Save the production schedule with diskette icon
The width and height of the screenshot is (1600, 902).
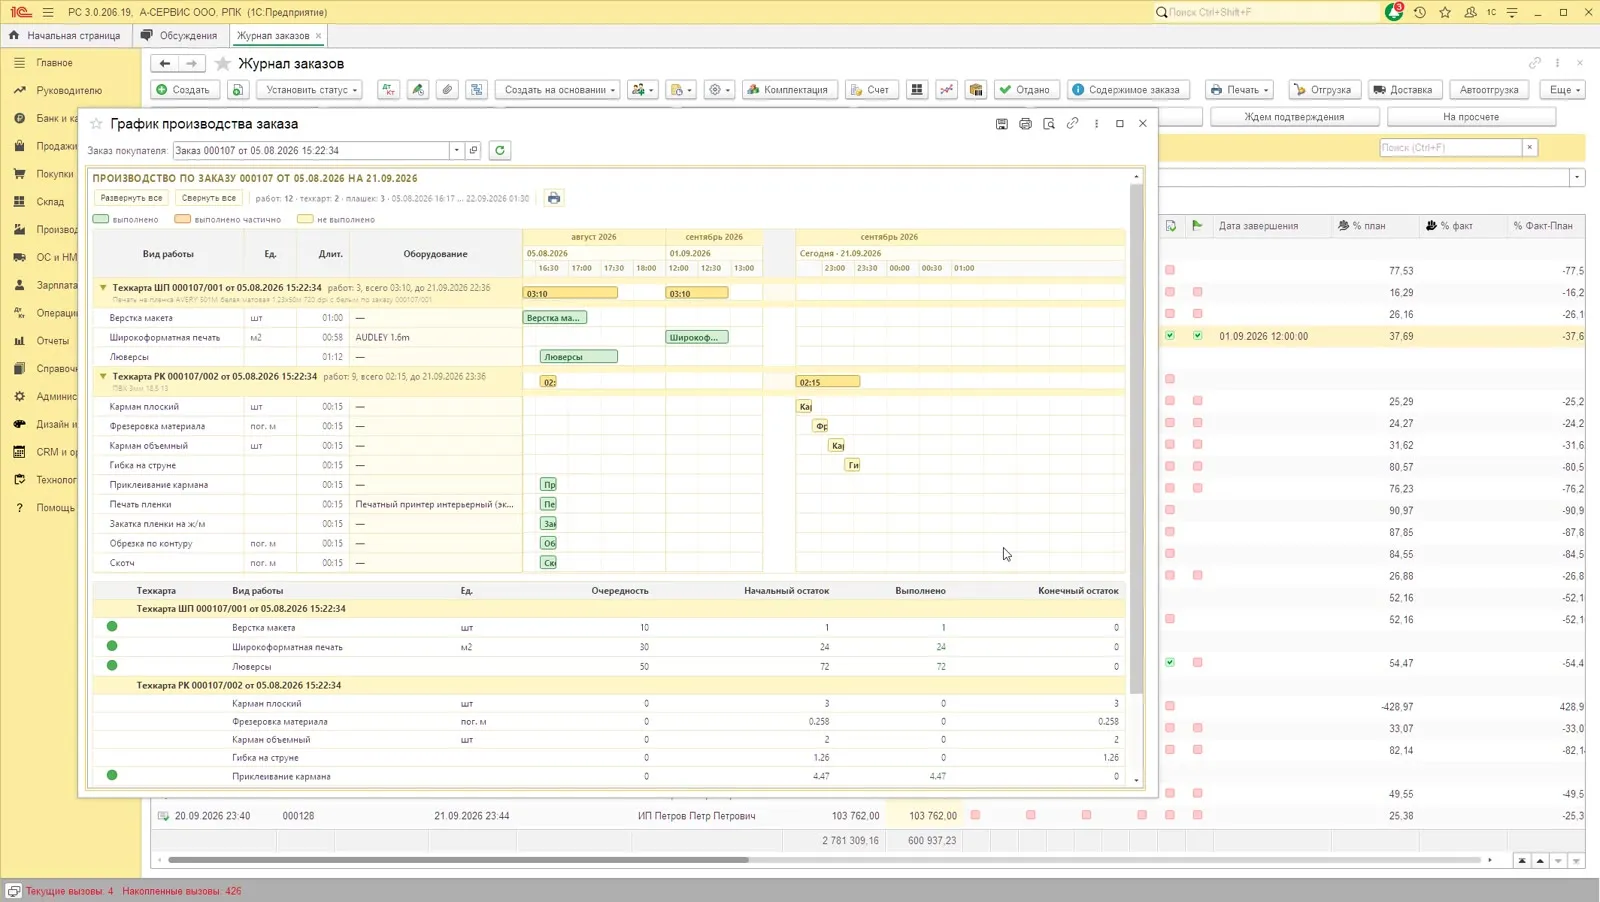click(x=1001, y=124)
